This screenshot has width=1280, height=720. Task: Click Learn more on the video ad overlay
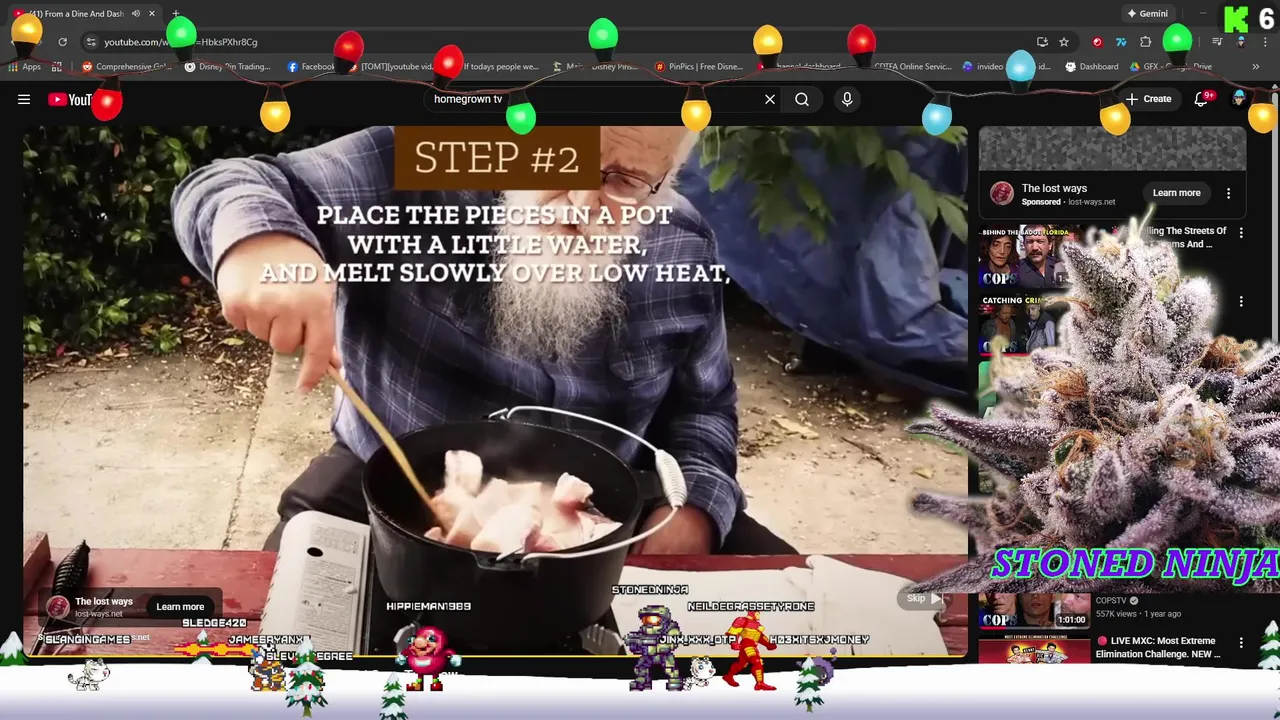[180, 607]
